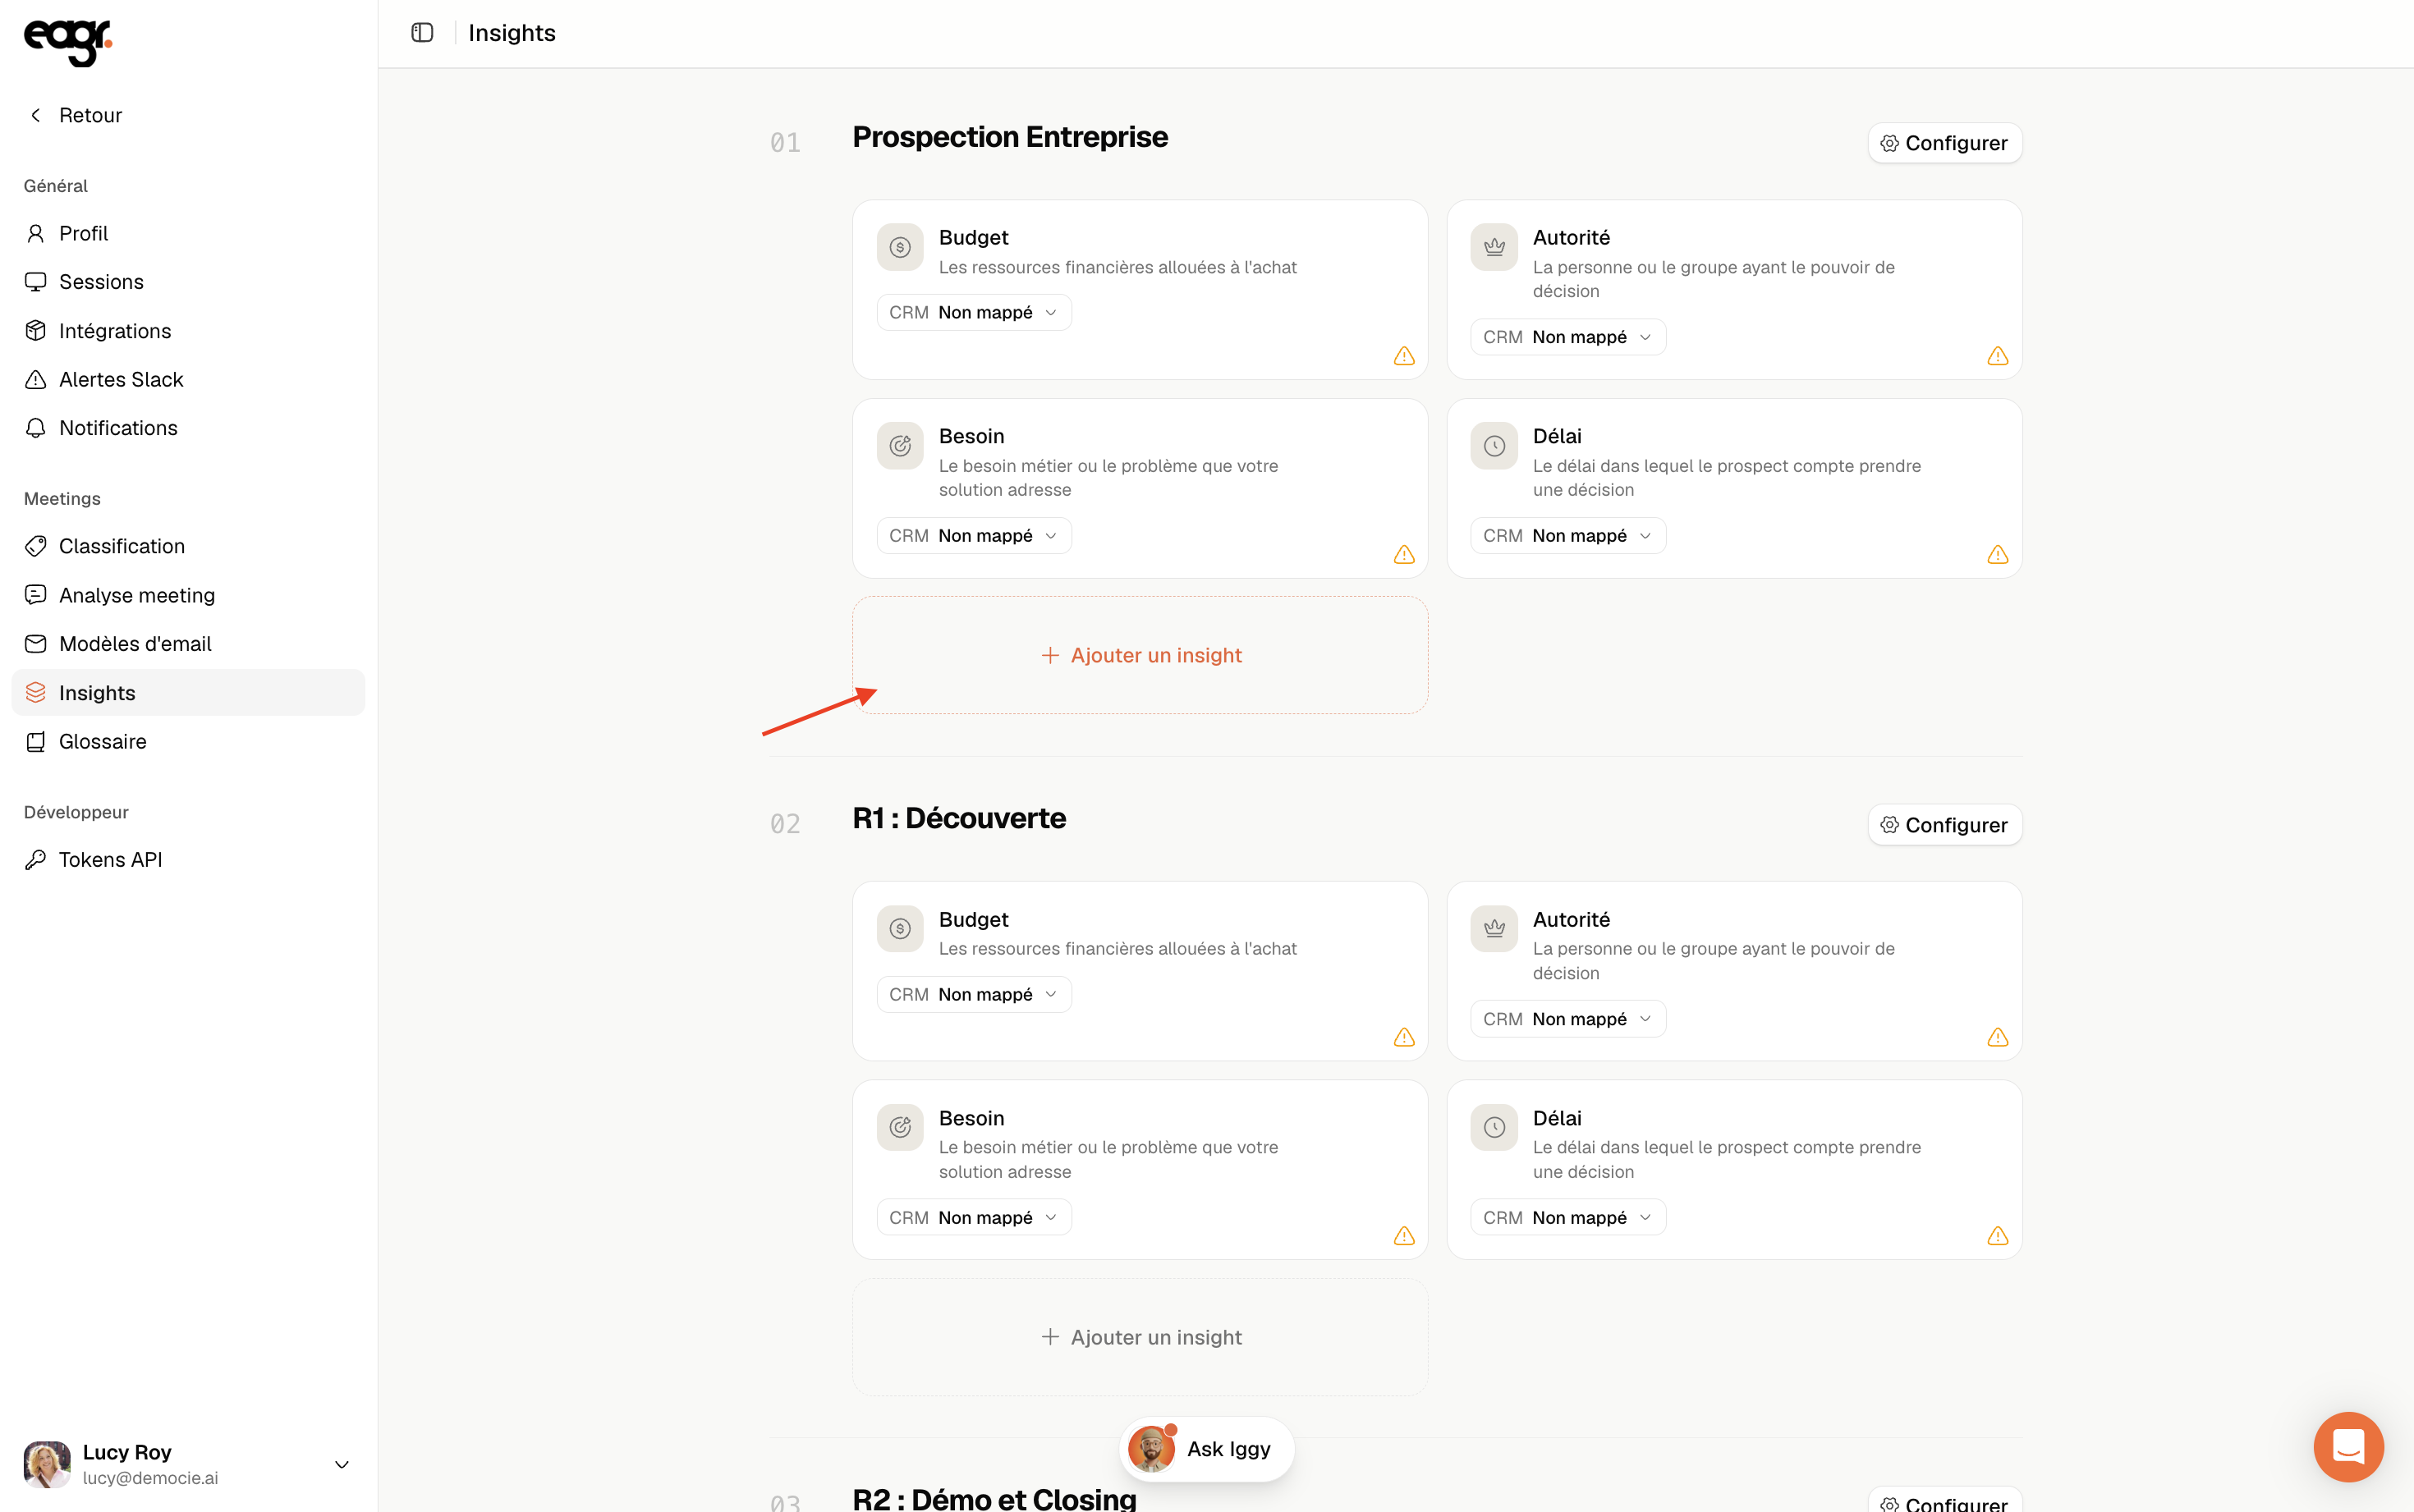
Task: Click warning icon on R1 Délai card
Action: click(x=1997, y=1237)
